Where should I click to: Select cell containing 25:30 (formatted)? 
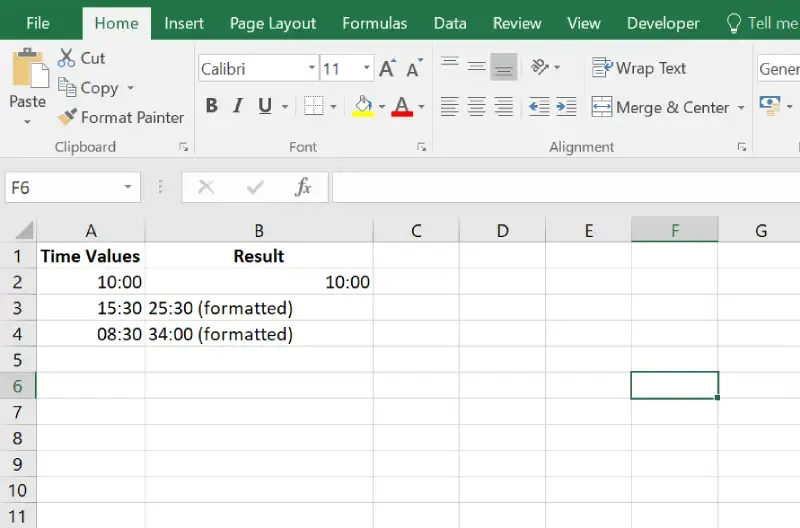259,308
